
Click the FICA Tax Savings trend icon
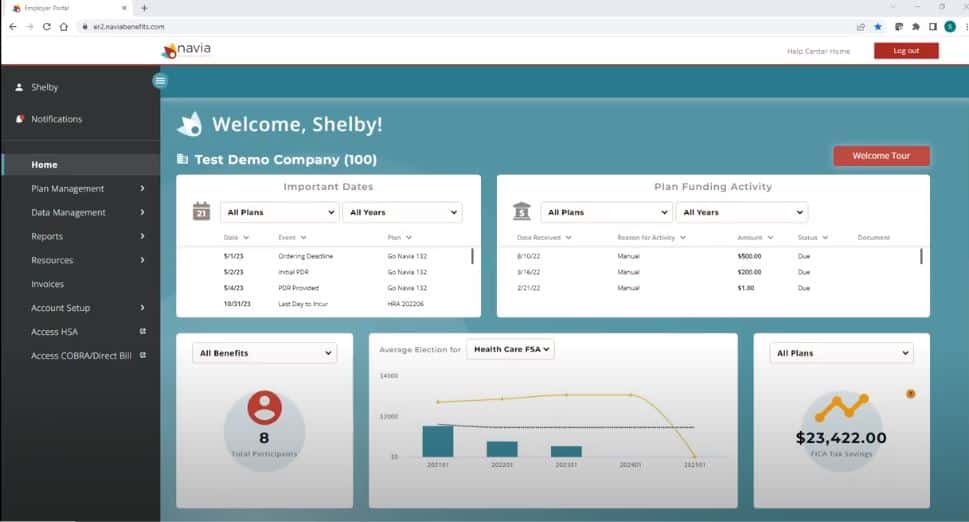(x=841, y=407)
